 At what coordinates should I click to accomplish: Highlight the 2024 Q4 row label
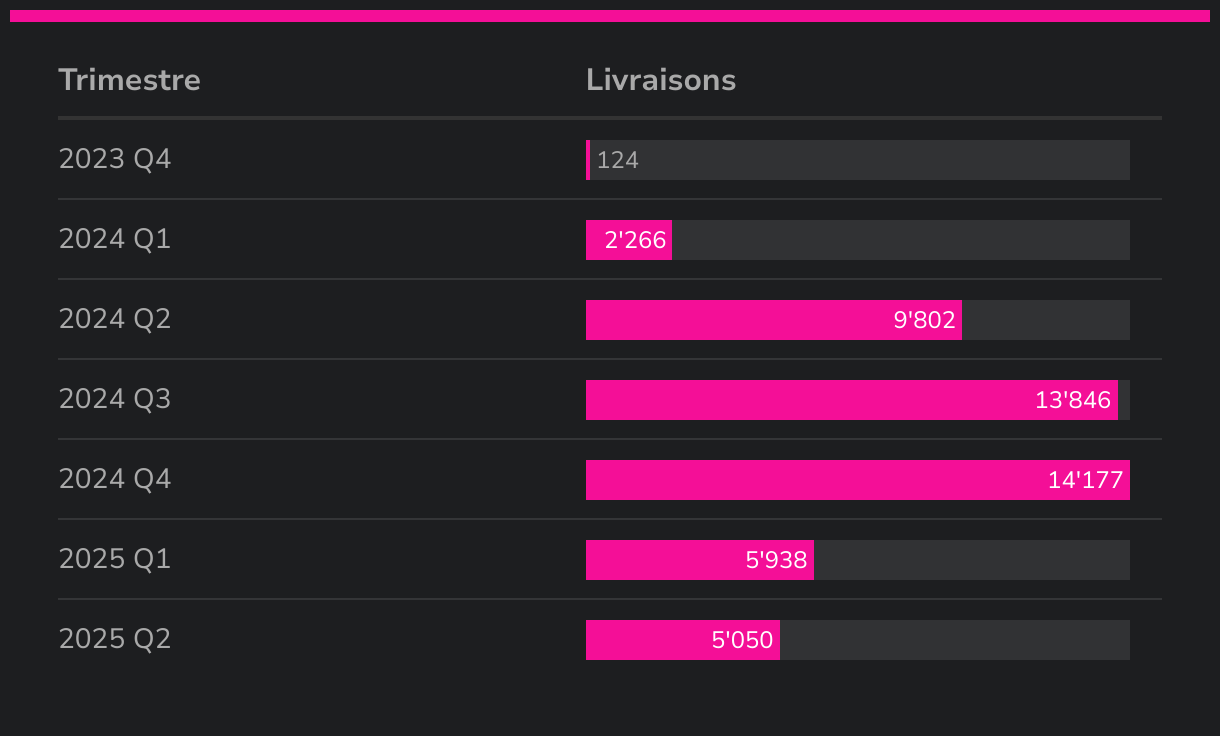(x=115, y=479)
